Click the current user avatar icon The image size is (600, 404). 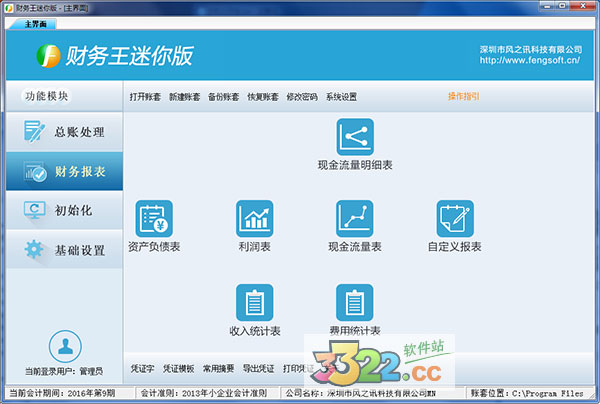tap(65, 347)
